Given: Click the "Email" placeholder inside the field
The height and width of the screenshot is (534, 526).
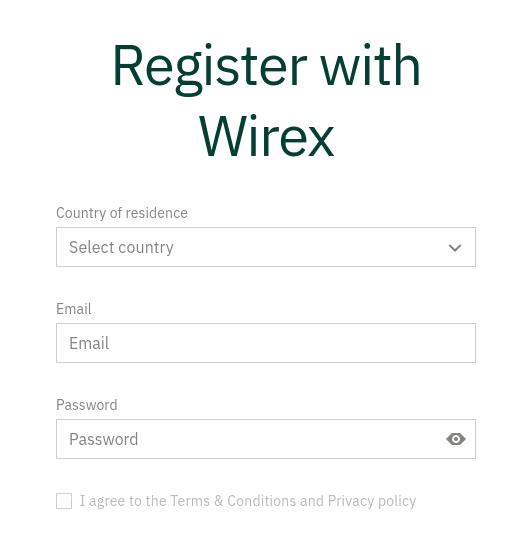Looking at the screenshot, I should [89, 343].
